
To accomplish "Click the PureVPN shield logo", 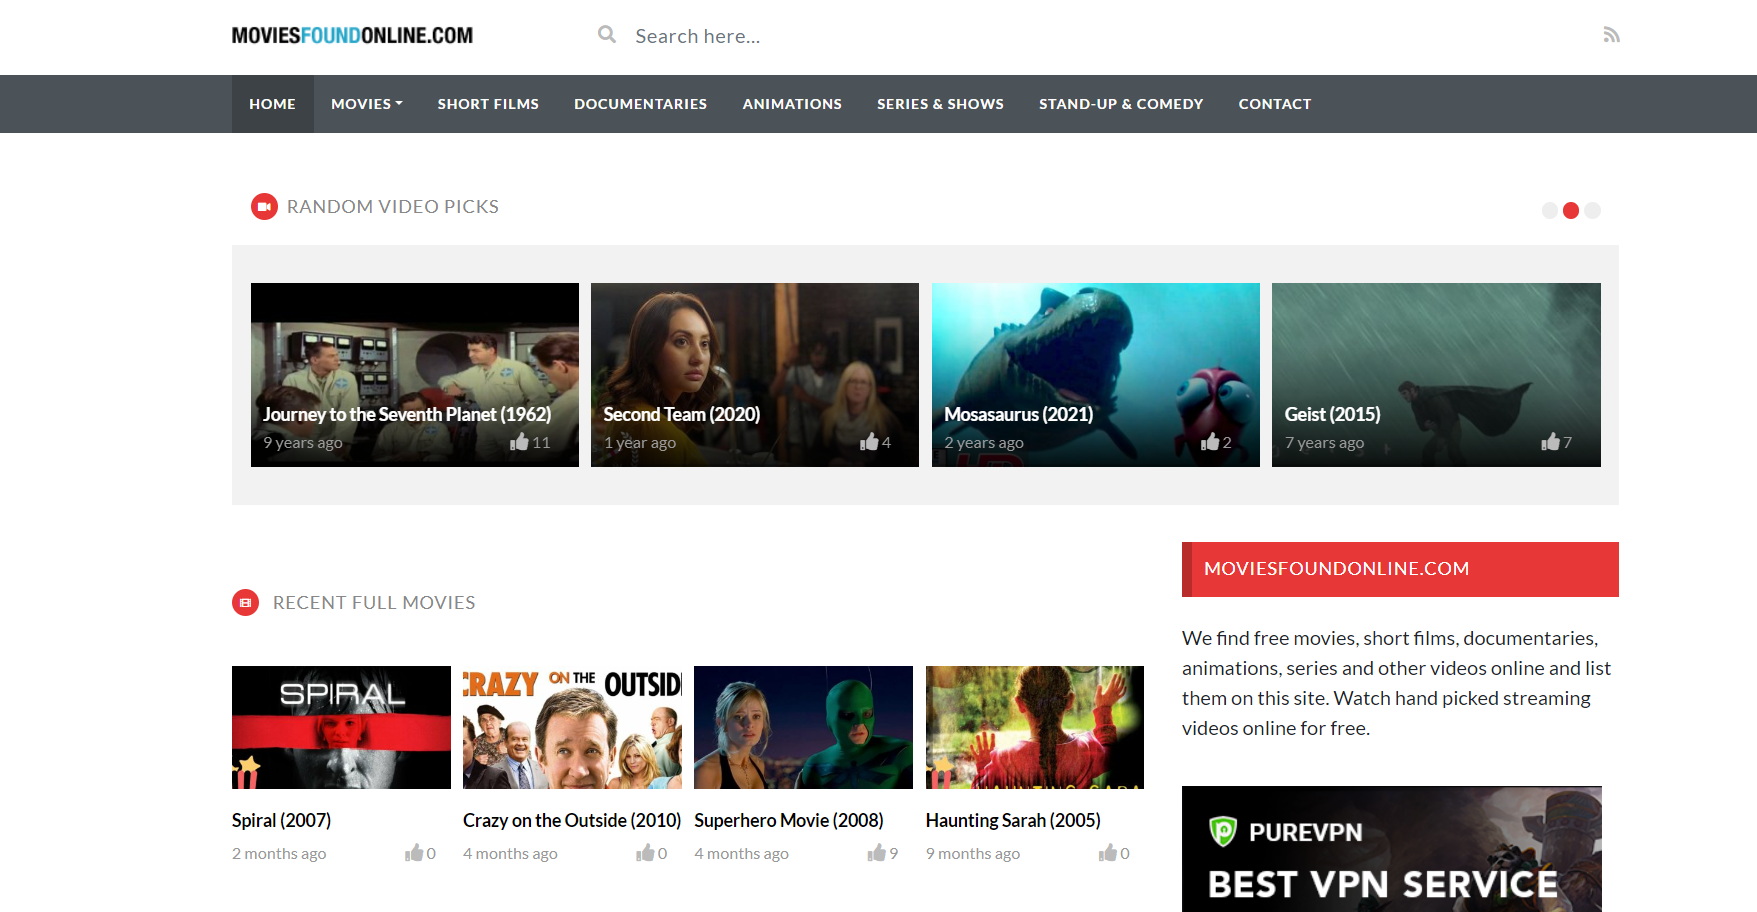I will (x=1223, y=831).
